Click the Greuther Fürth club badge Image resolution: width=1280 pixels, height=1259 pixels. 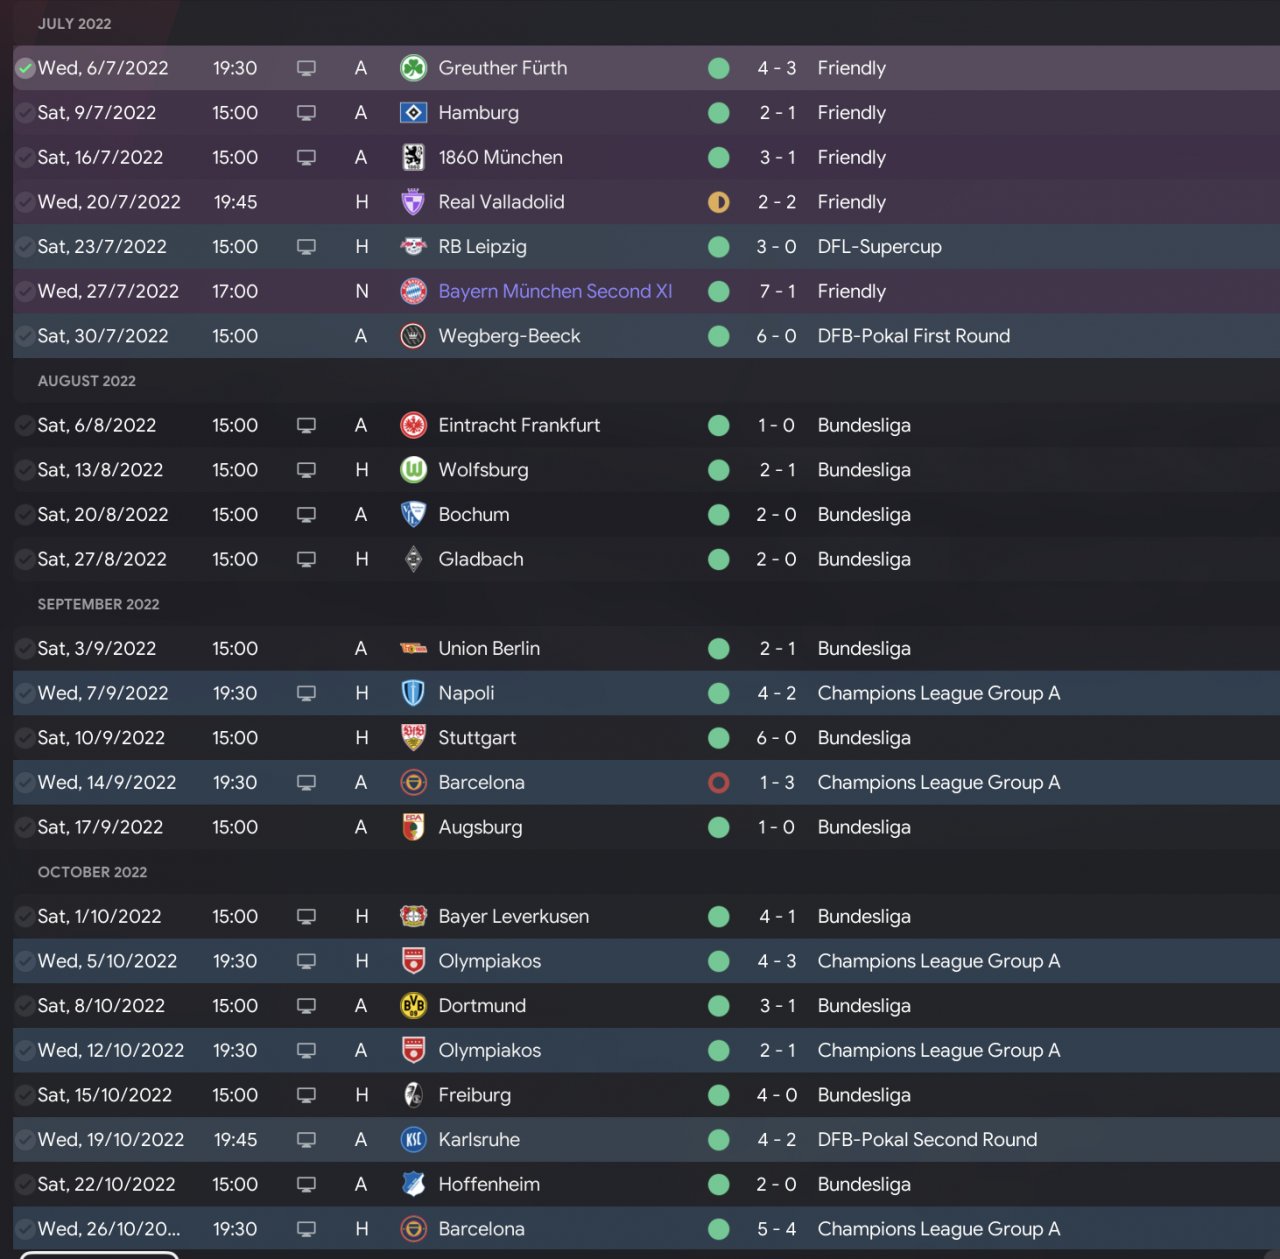pyautogui.click(x=413, y=68)
